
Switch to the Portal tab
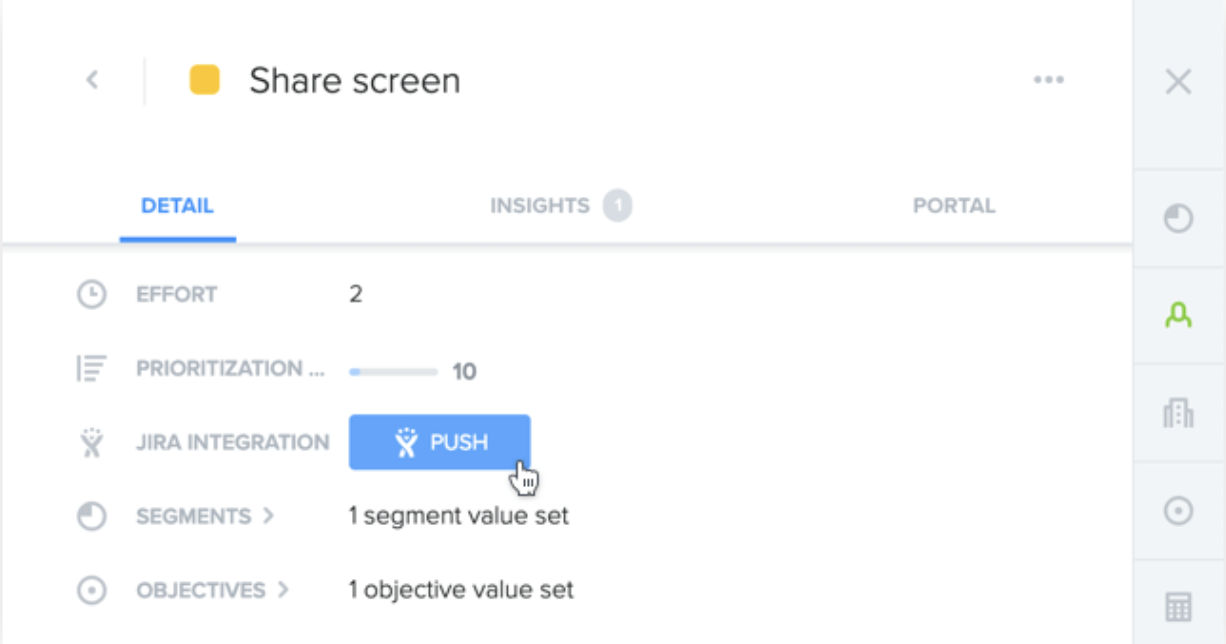pyautogui.click(x=954, y=206)
